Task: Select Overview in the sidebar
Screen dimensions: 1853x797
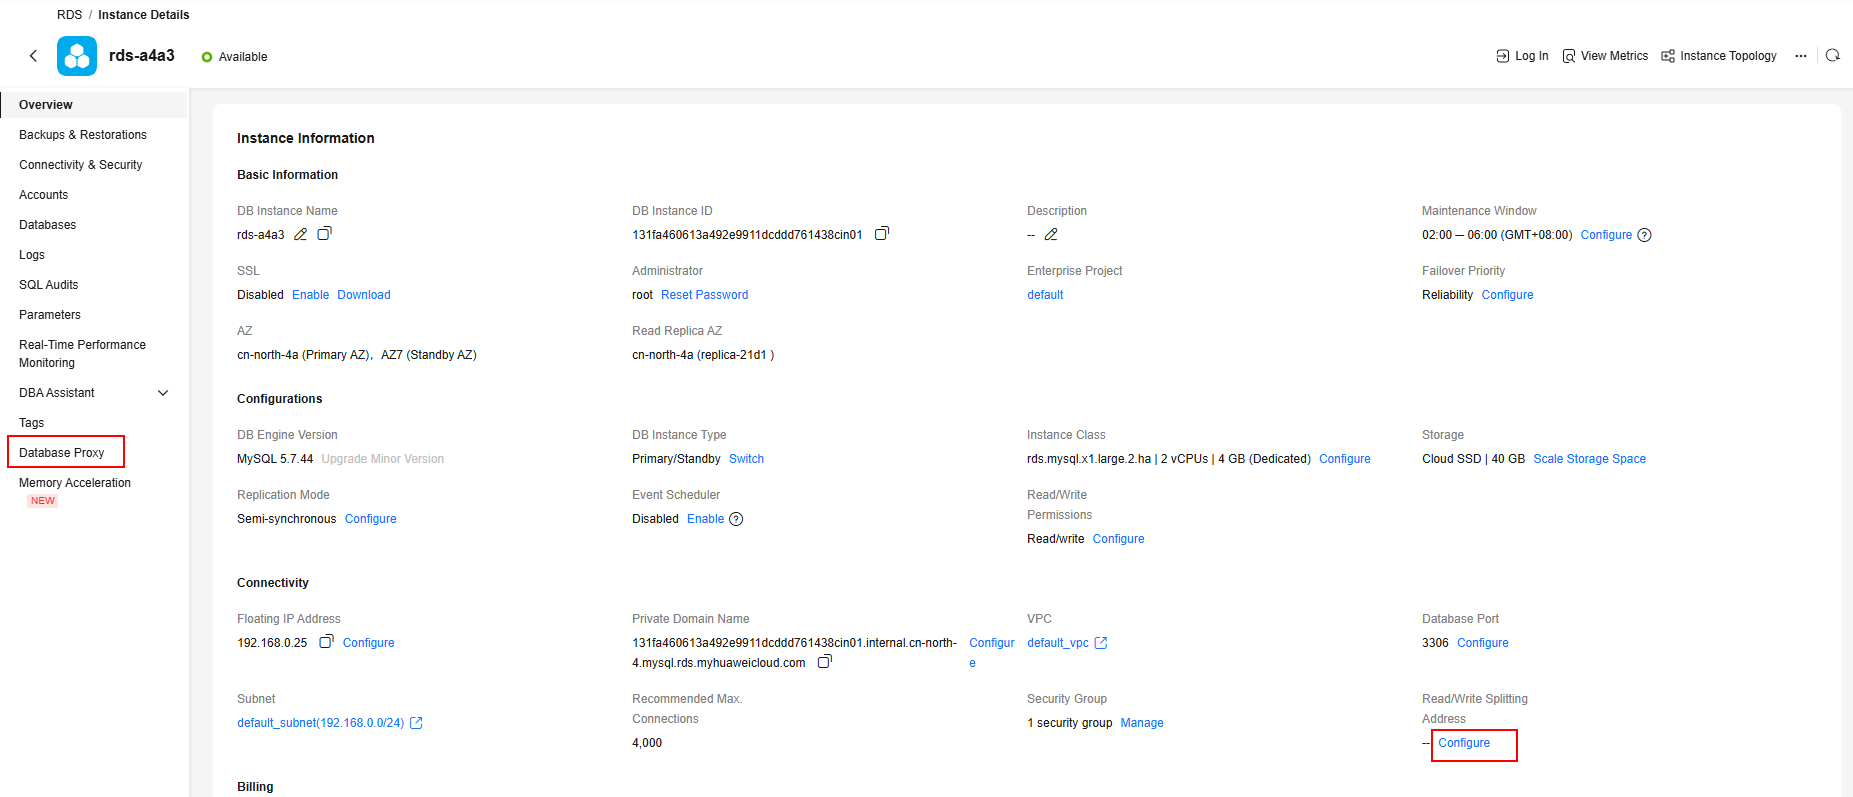Action: point(94,105)
